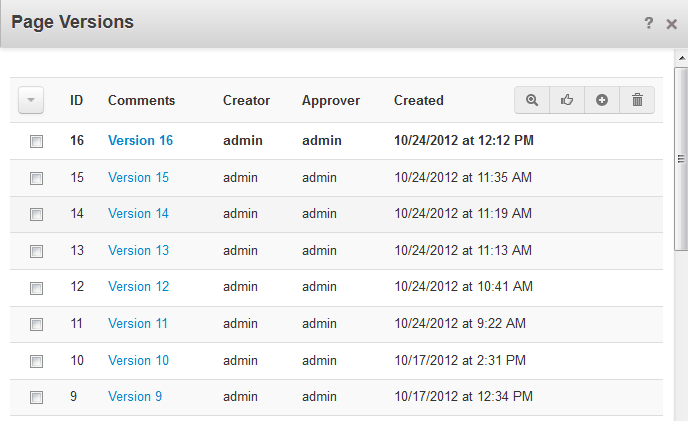This screenshot has height=421, width=688.
Task: Click the thumbs-up approve icon
Action: coord(567,100)
